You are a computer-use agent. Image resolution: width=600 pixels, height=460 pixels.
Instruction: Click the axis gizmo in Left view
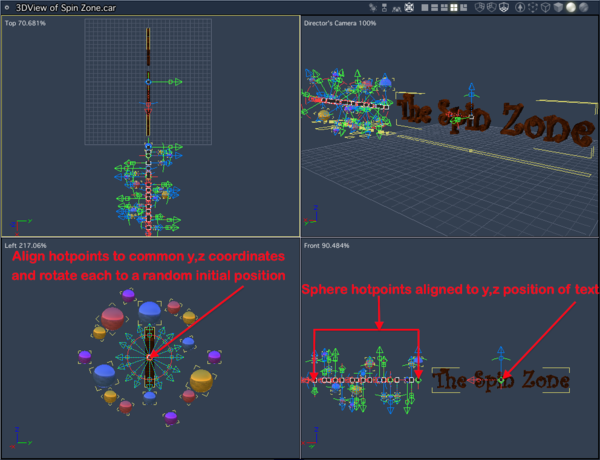pos(20,437)
